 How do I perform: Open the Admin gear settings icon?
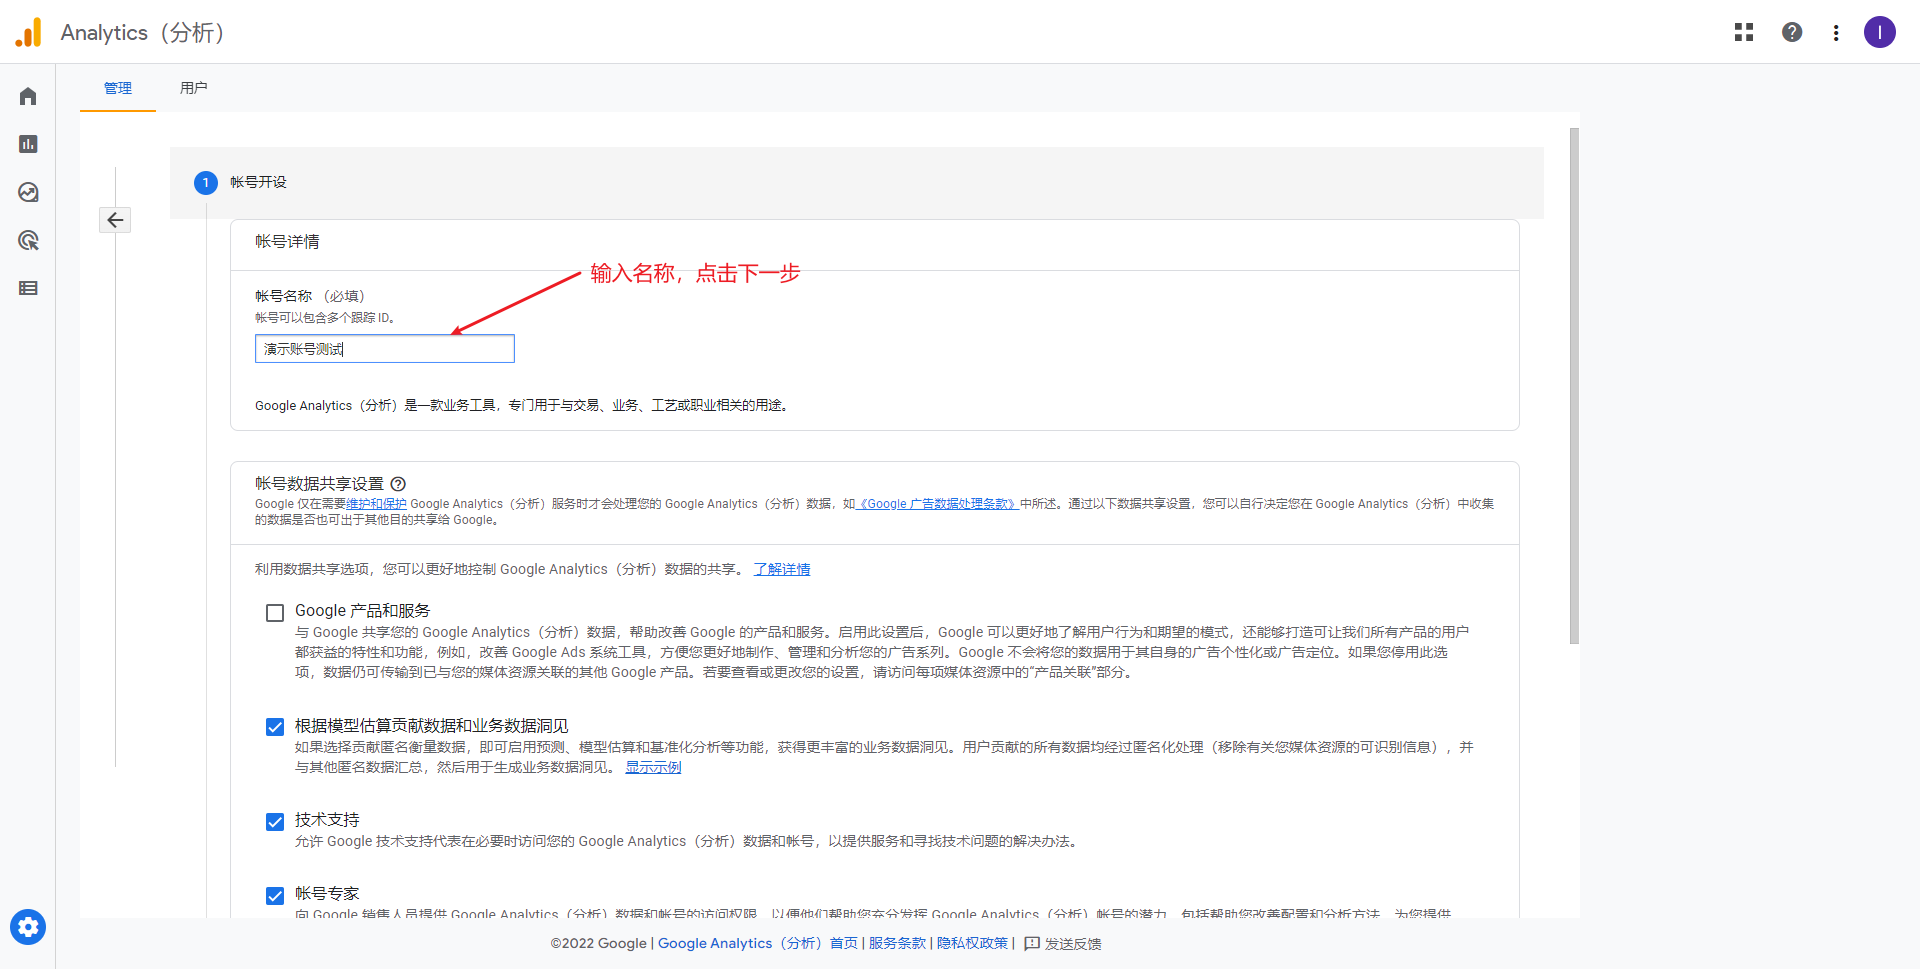[28, 927]
